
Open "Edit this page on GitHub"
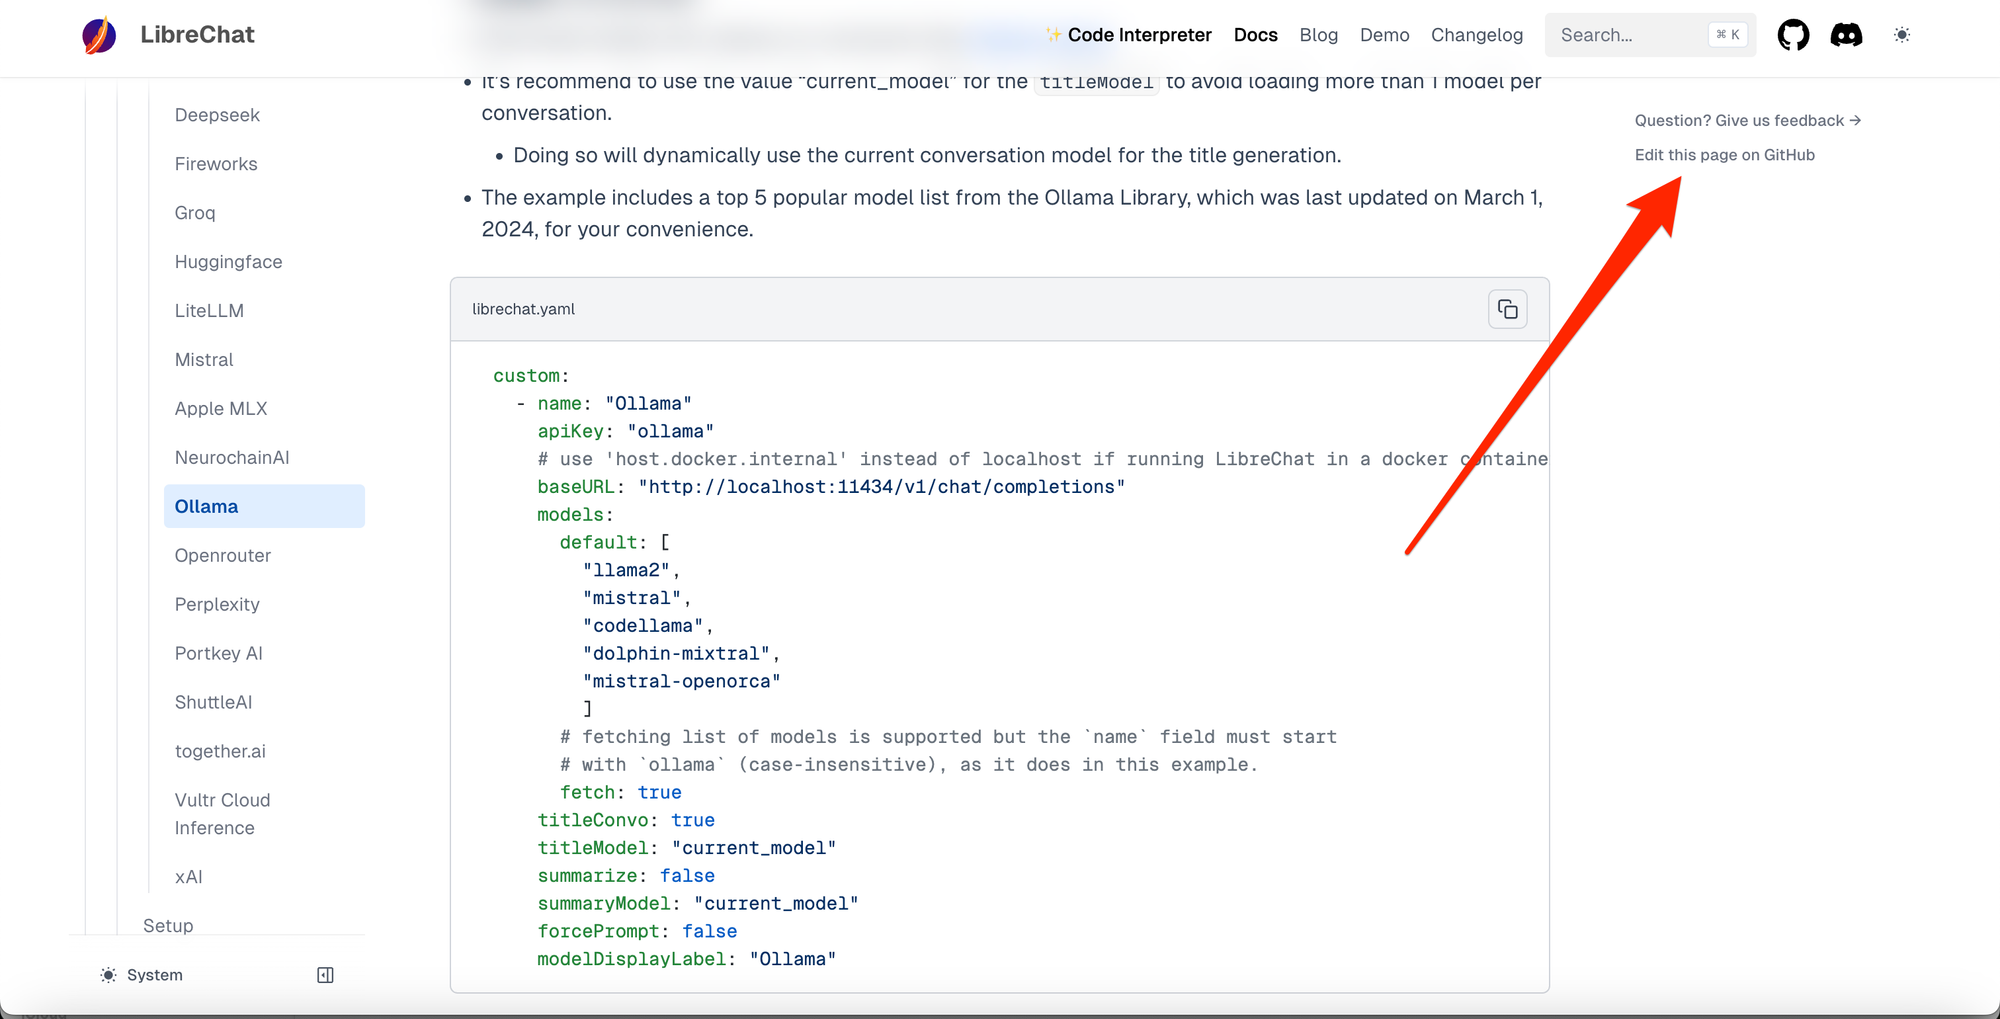[x=1726, y=155]
